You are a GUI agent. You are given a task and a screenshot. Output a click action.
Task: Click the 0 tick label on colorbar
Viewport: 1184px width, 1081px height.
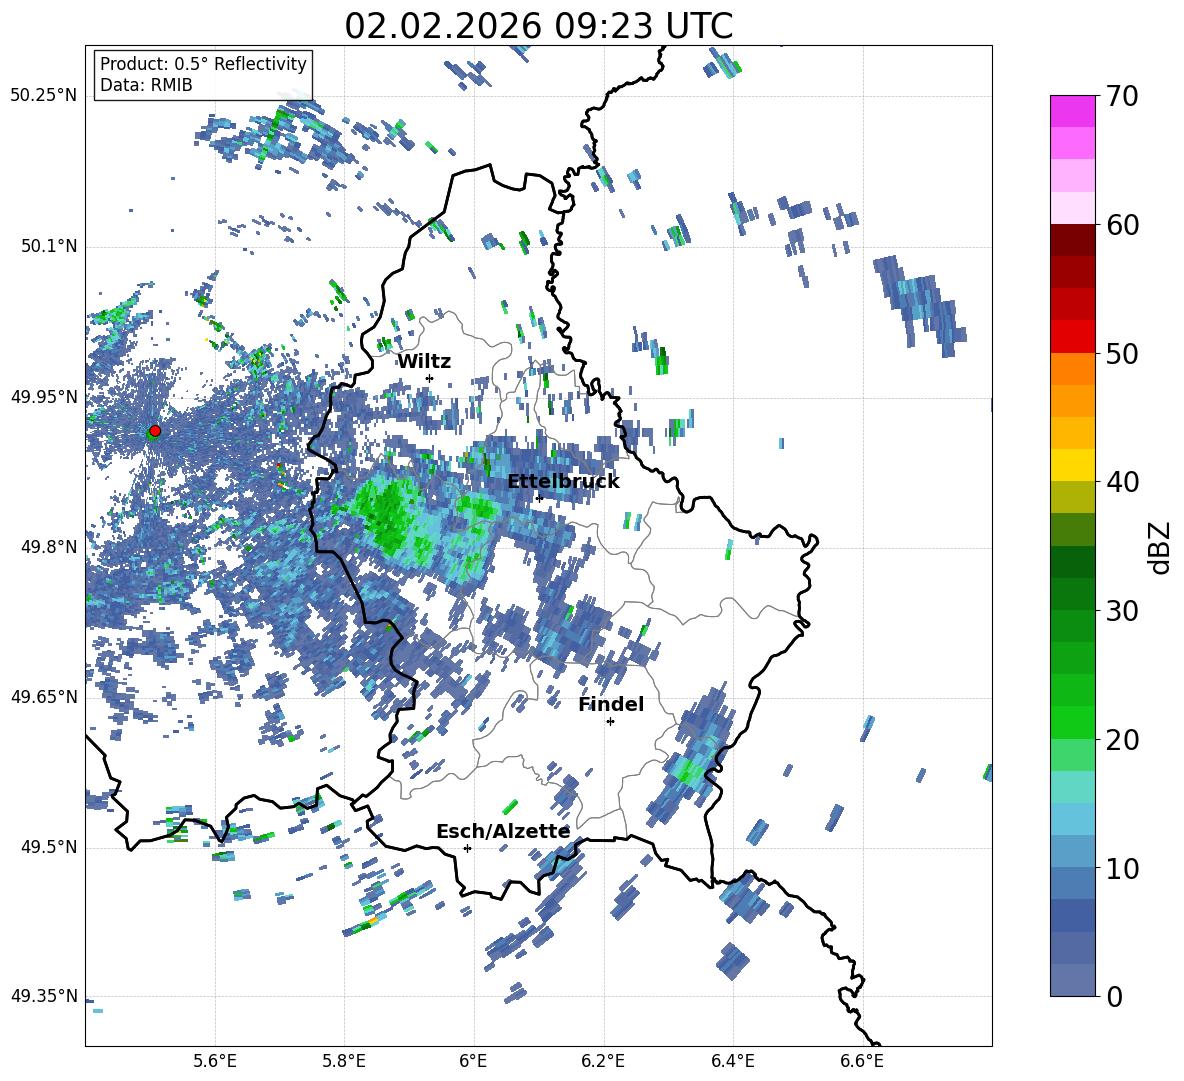[1114, 997]
